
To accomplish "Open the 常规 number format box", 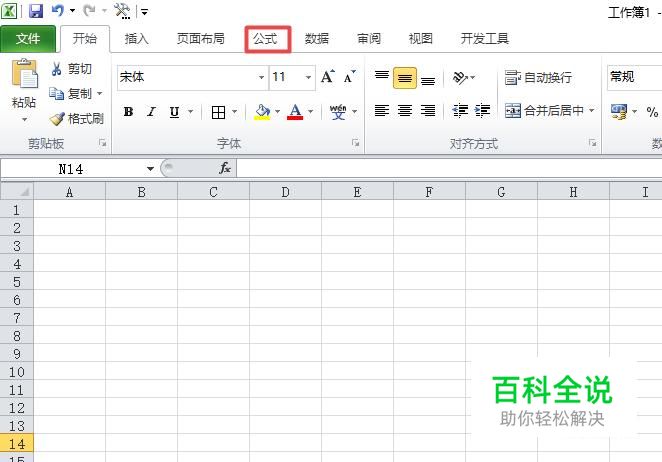I will tap(635, 78).
